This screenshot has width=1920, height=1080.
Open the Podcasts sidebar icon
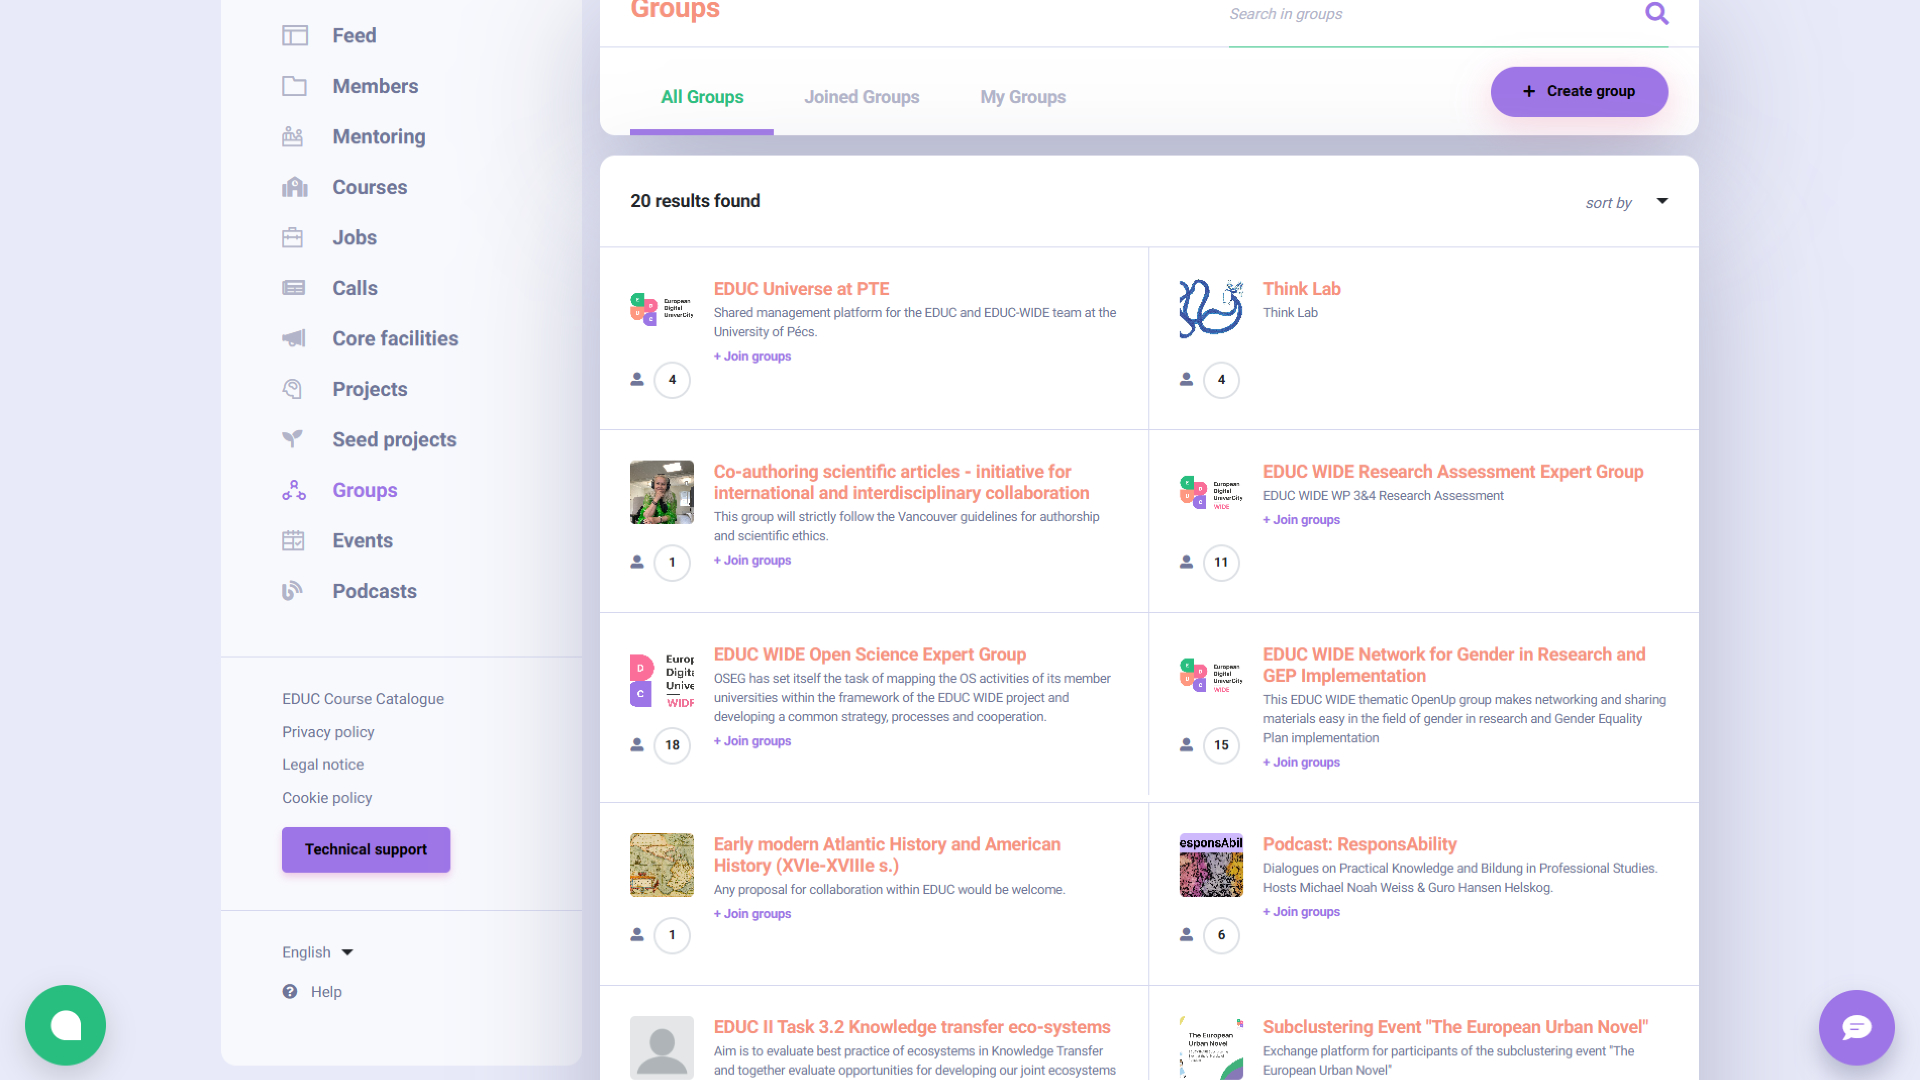coord(292,591)
